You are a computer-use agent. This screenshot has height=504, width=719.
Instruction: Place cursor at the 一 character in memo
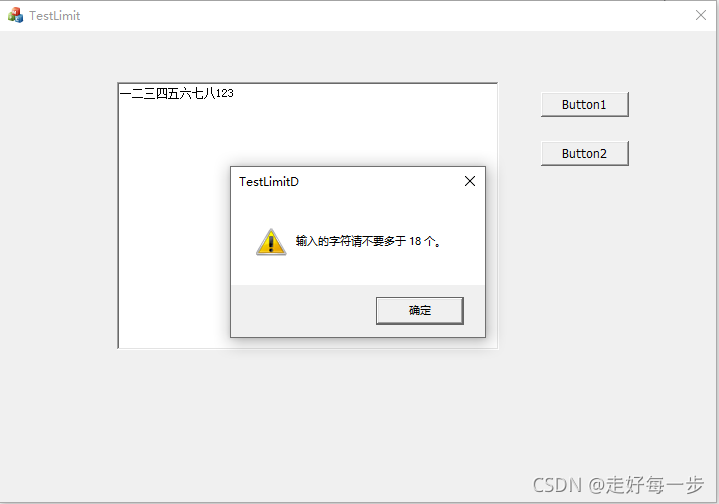point(125,94)
